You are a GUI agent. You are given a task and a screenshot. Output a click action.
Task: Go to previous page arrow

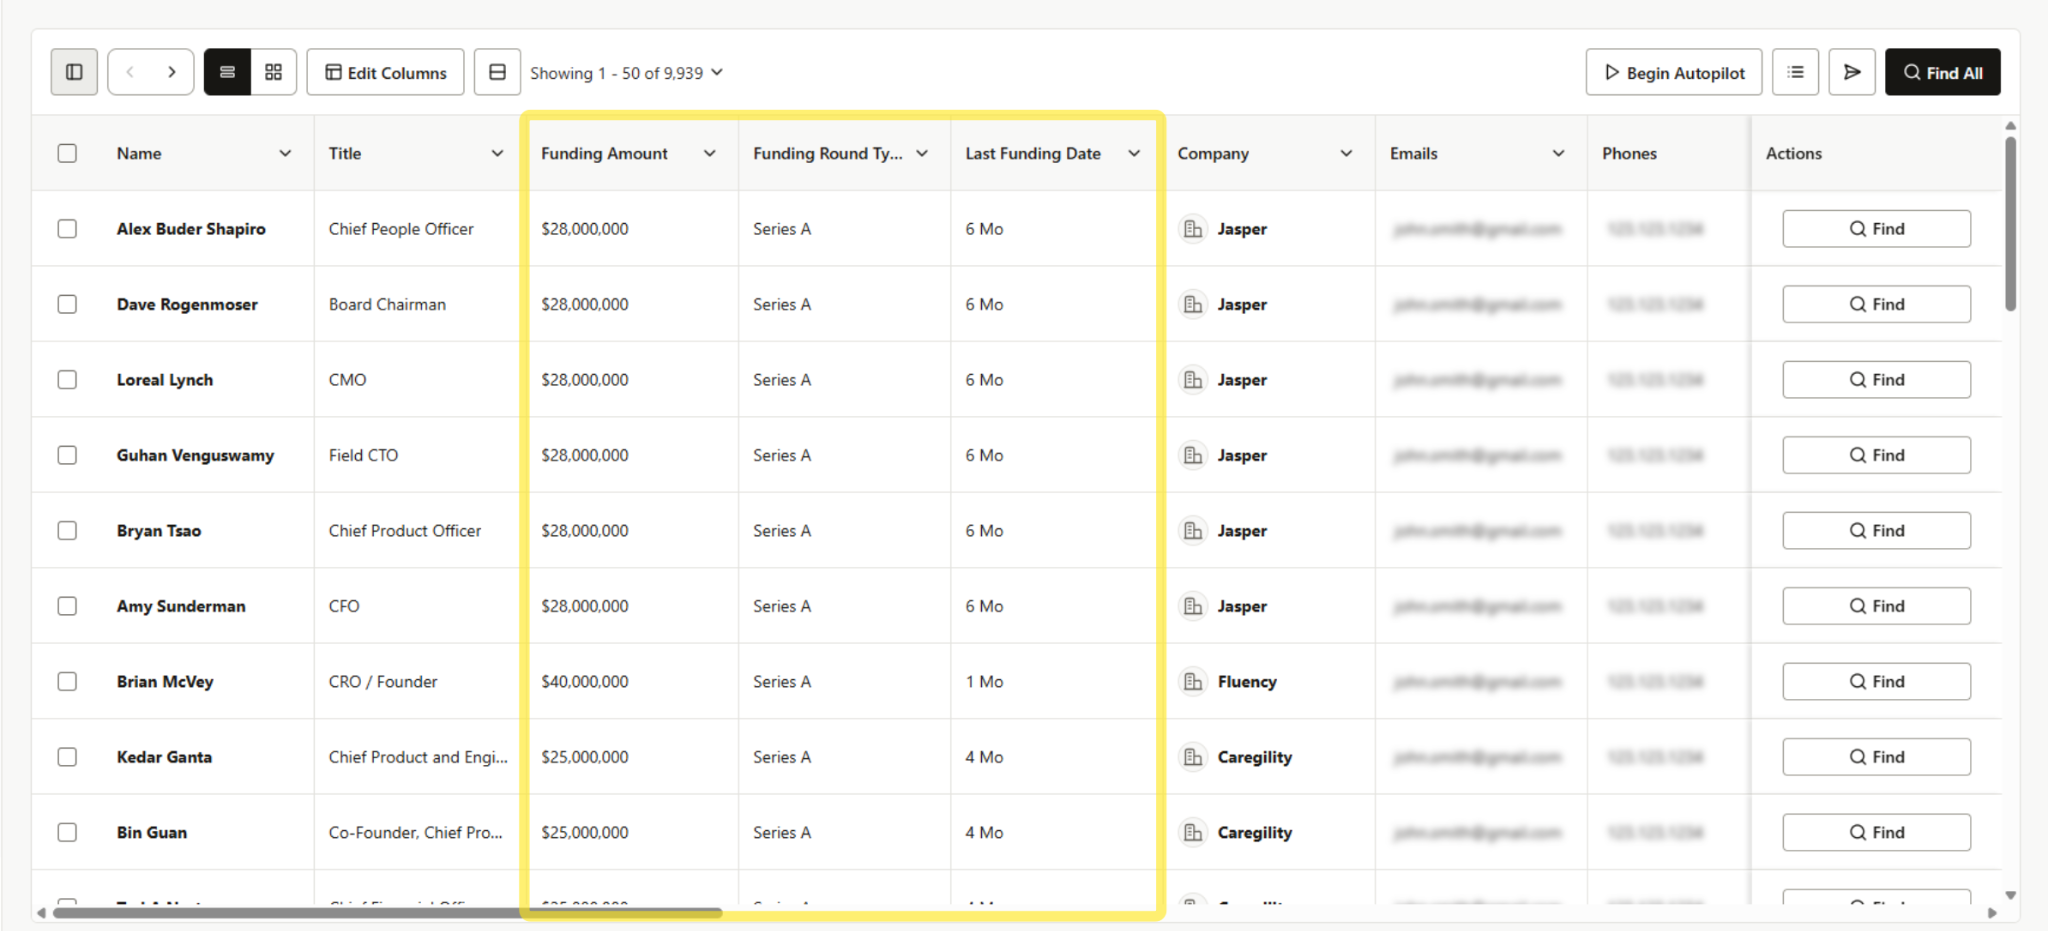(x=130, y=72)
